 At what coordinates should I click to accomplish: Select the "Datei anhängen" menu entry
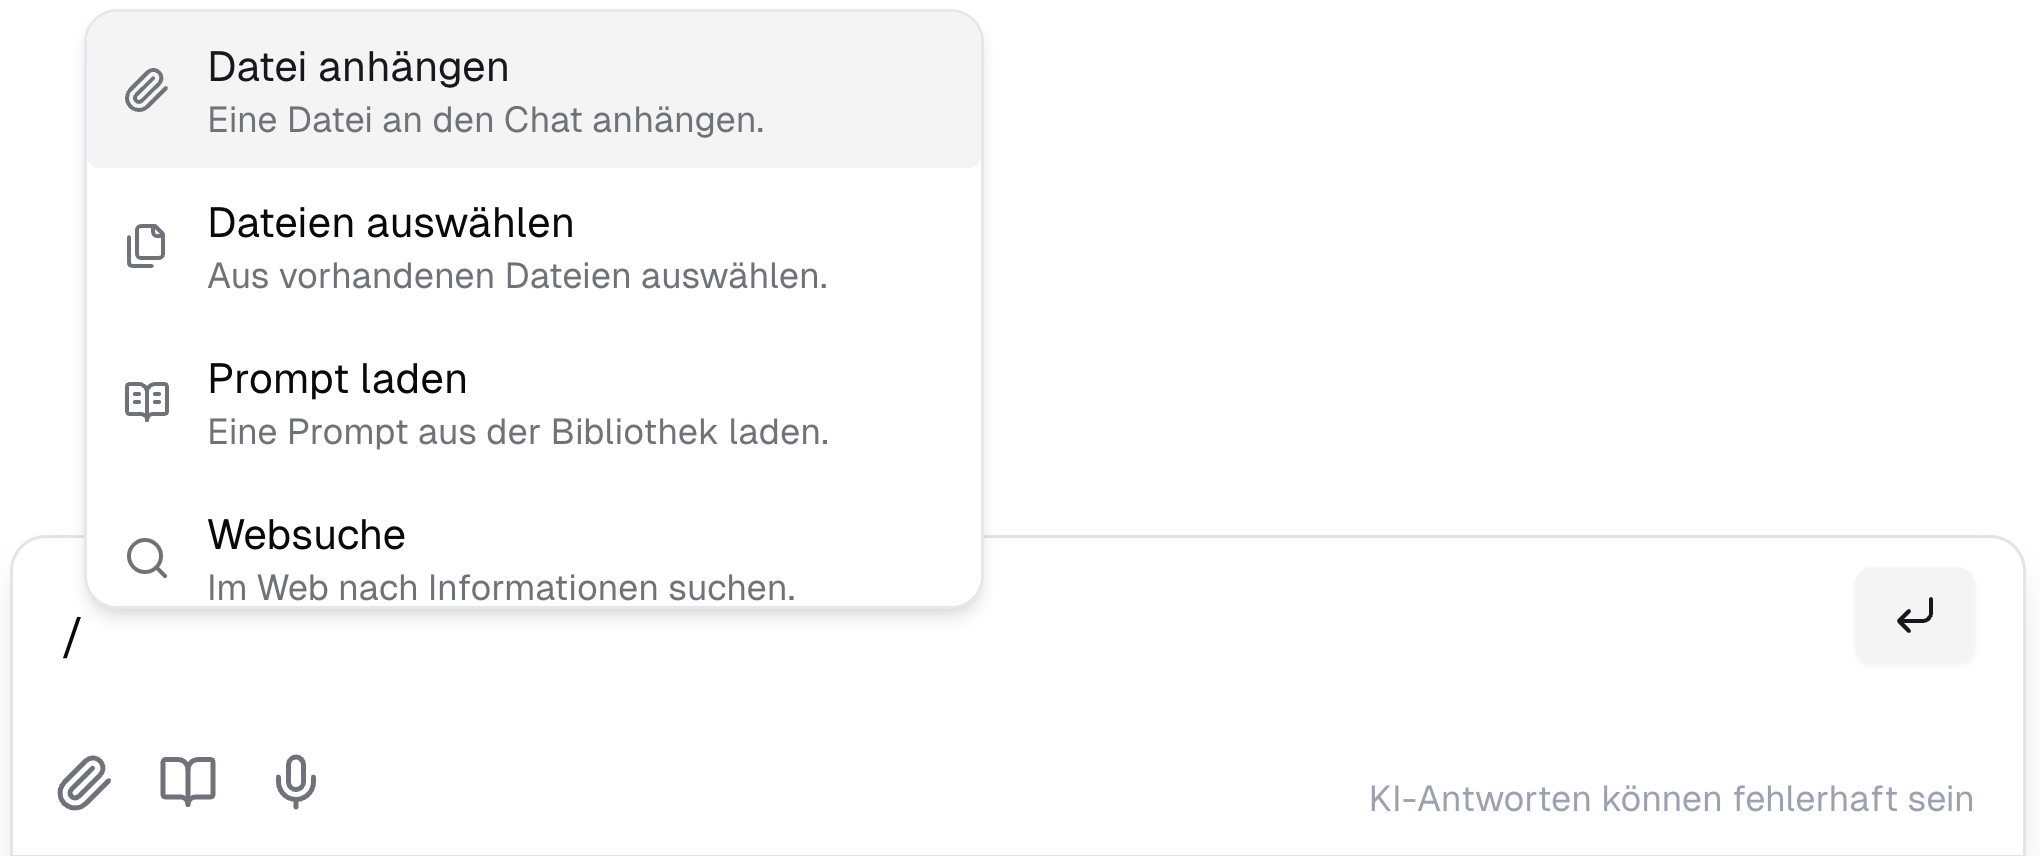pyautogui.click(x=358, y=68)
